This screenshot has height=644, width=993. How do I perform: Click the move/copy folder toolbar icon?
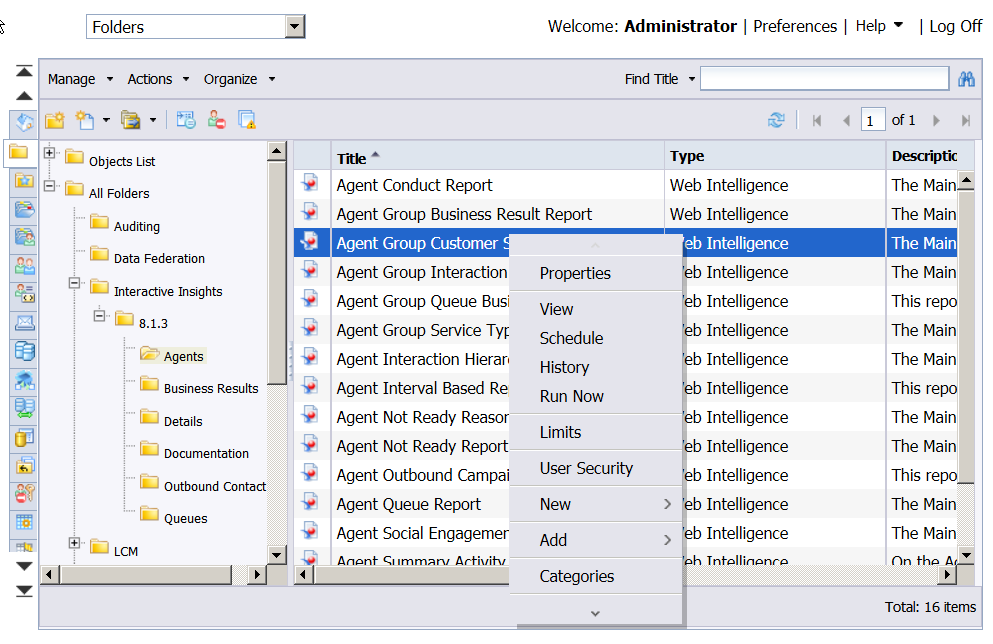(130, 120)
